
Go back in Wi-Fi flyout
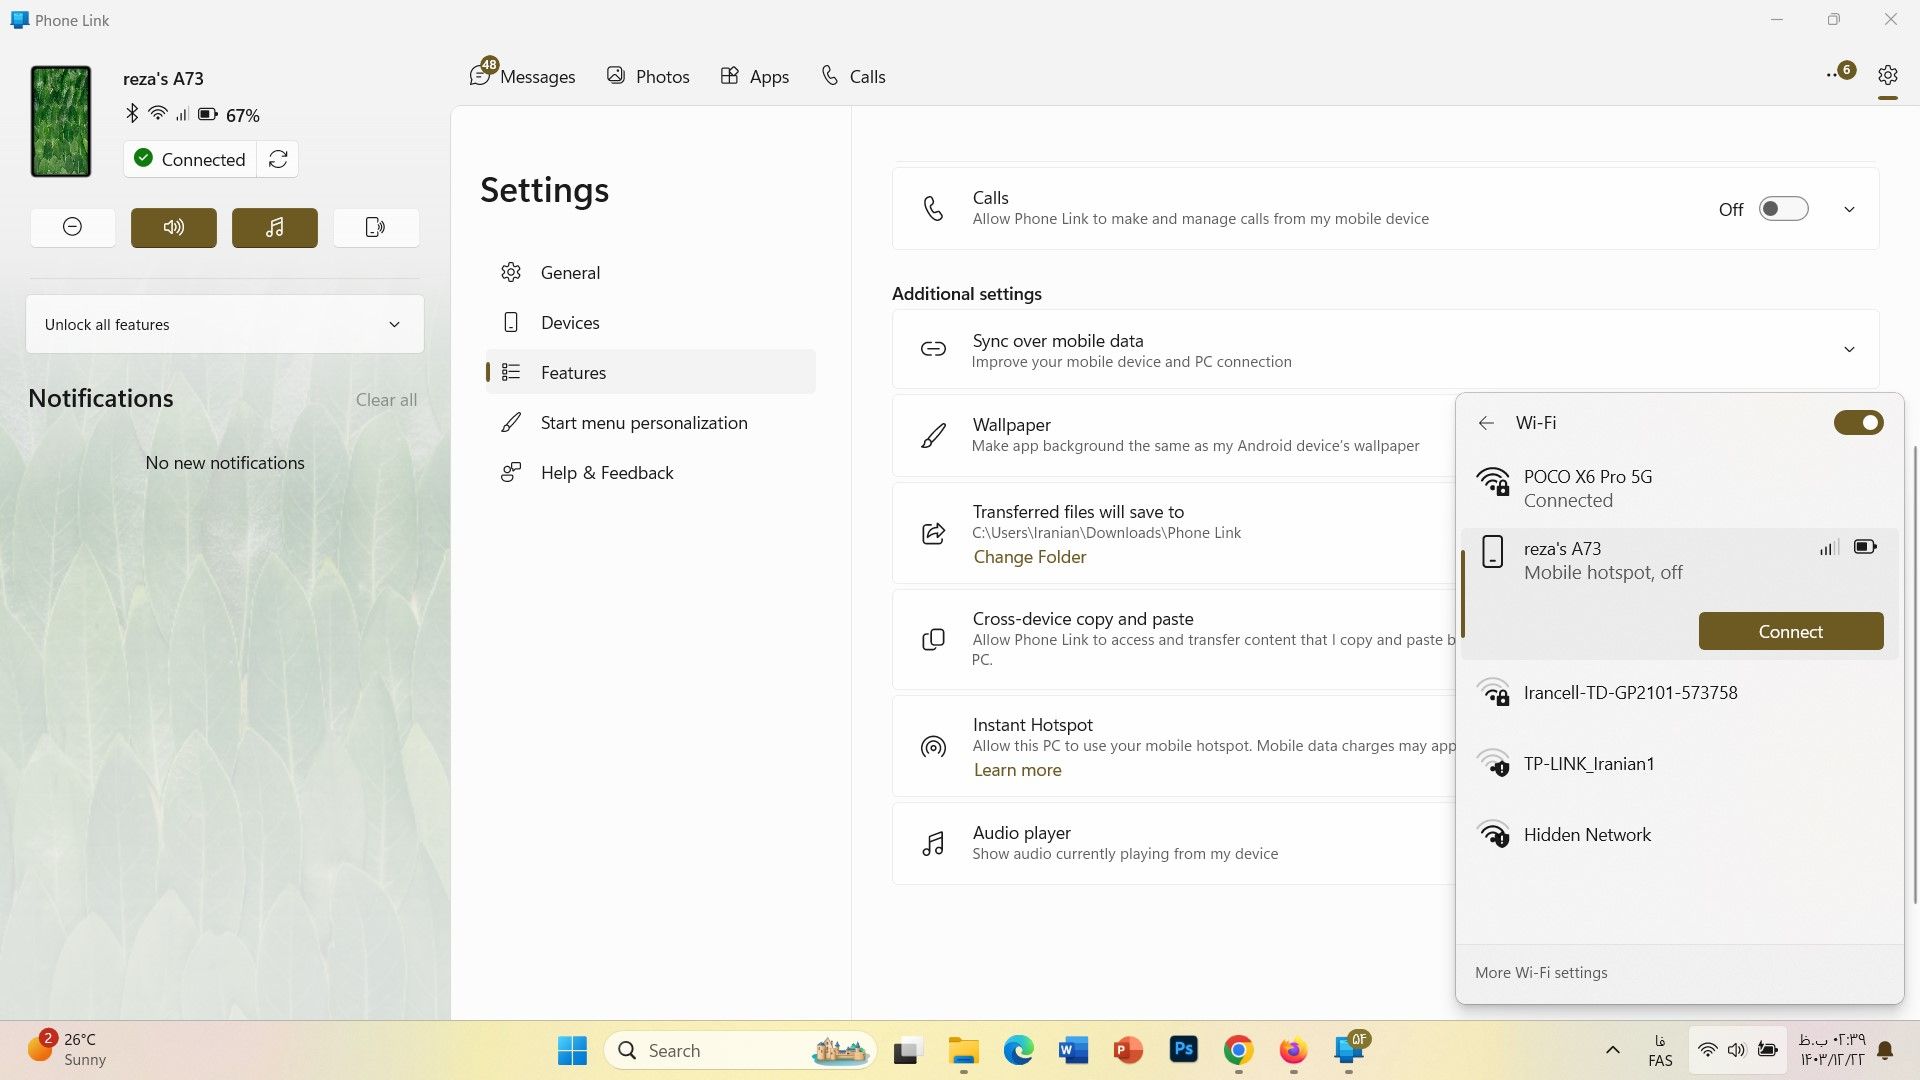(1486, 423)
